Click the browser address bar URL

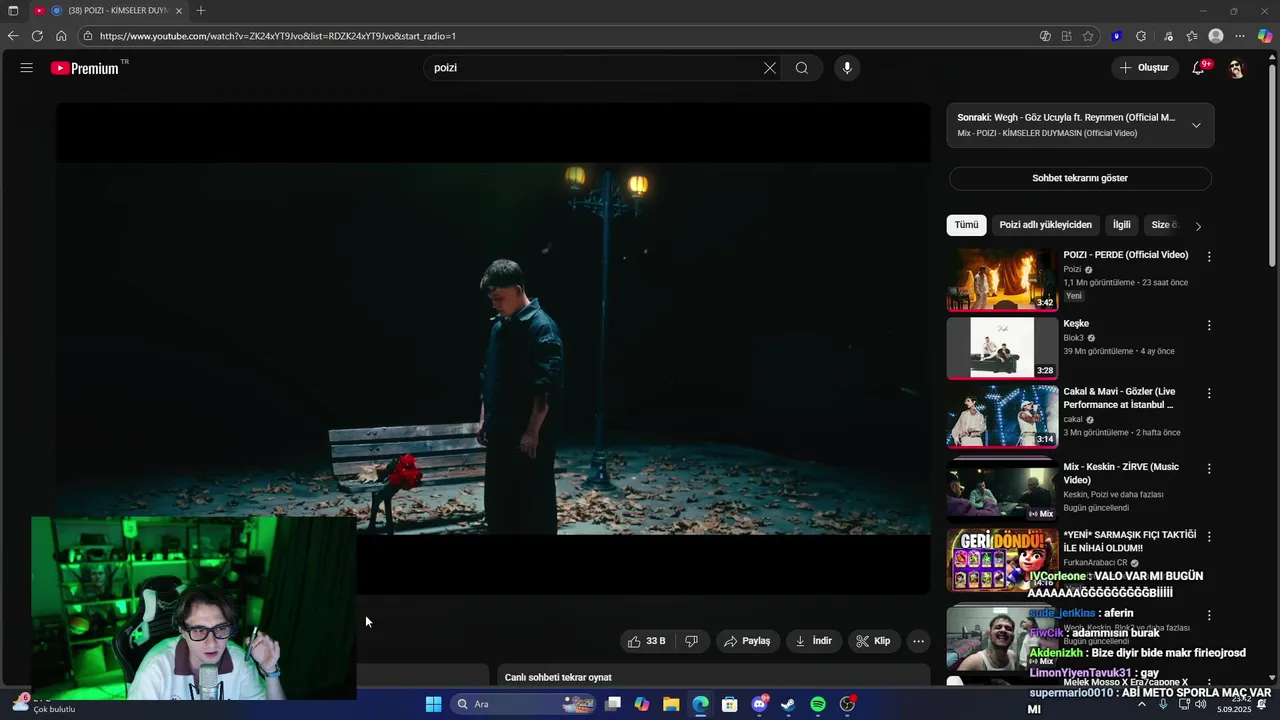pyautogui.click(x=278, y=36)
